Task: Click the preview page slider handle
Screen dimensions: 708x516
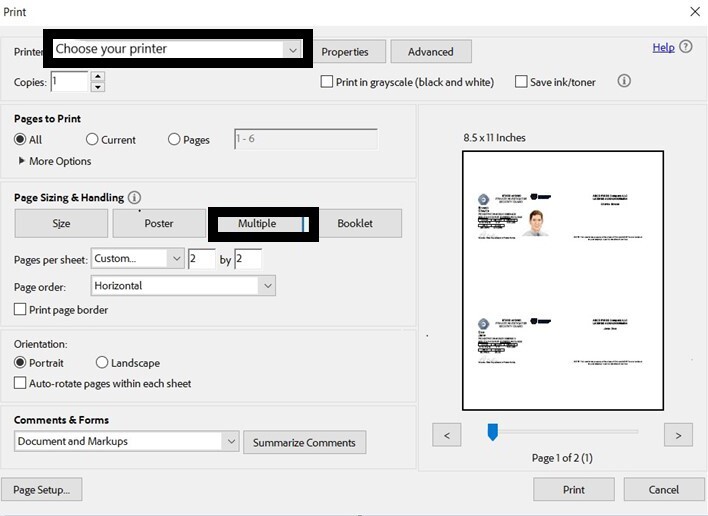Action: [x=493, y=432]
